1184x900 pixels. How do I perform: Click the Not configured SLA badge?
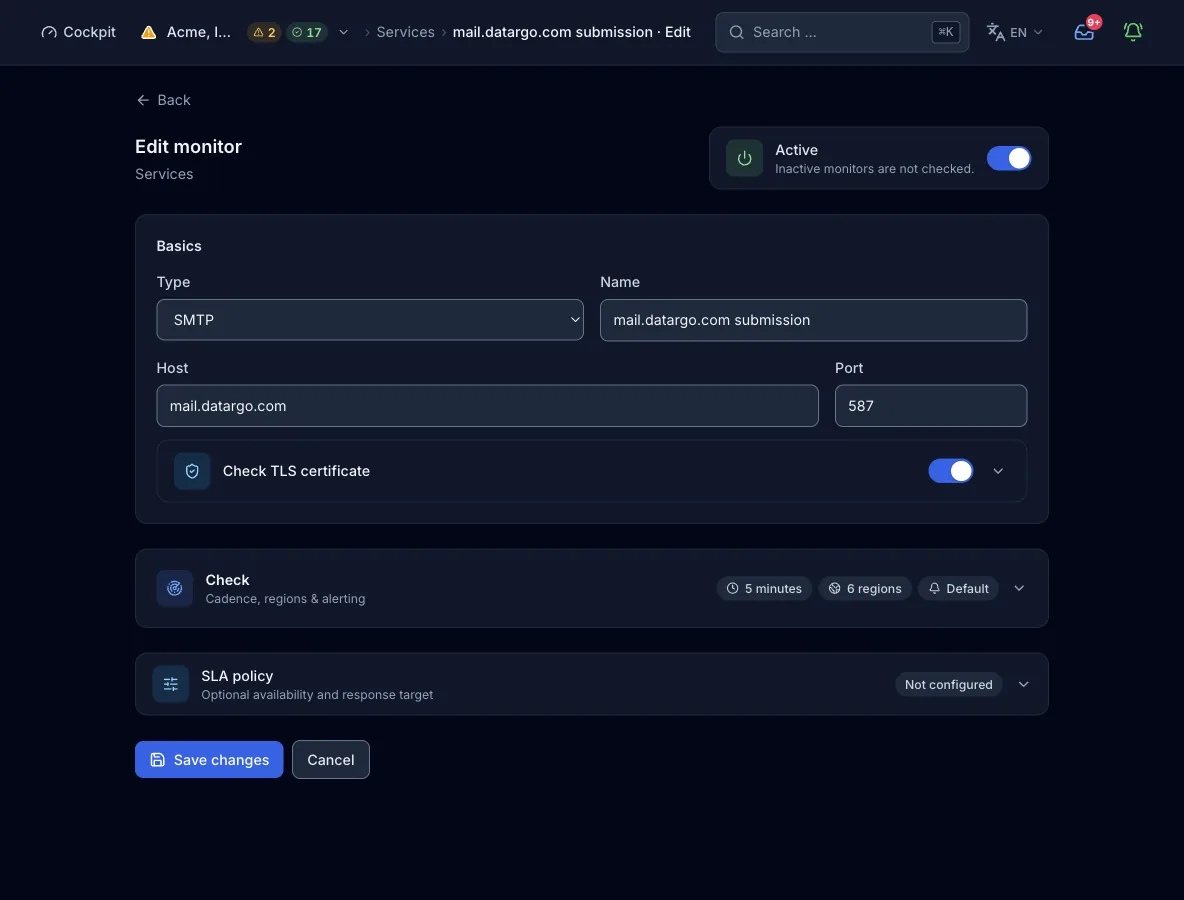point(948,684)
